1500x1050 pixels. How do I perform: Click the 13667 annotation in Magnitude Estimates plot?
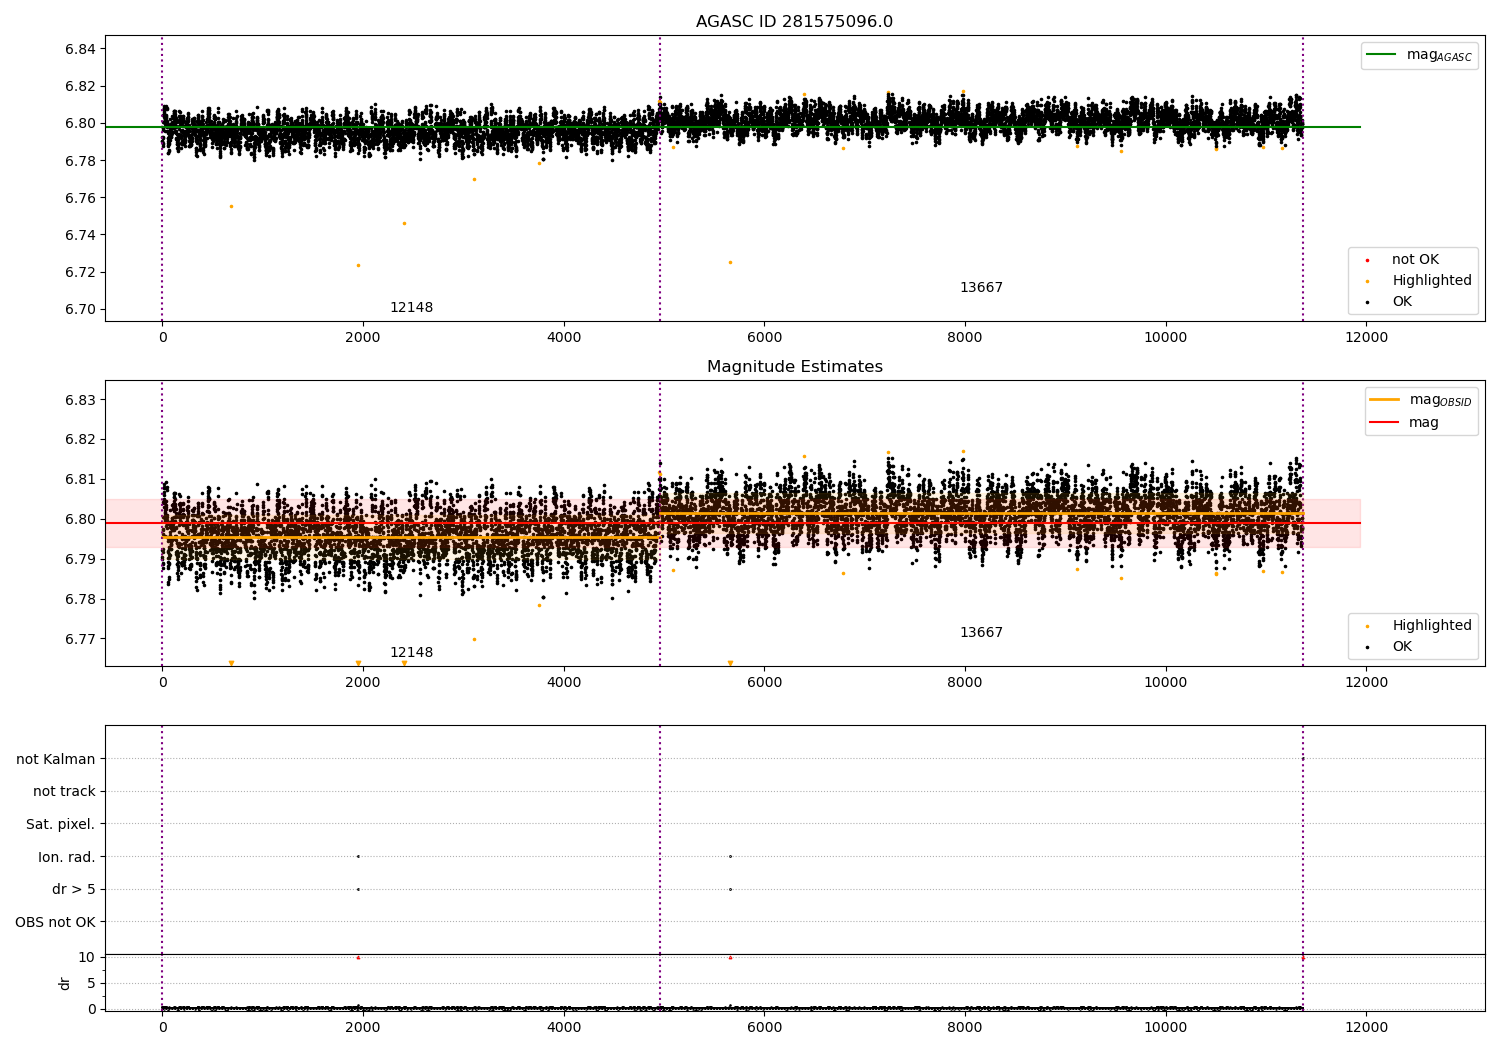click(981, 633)
